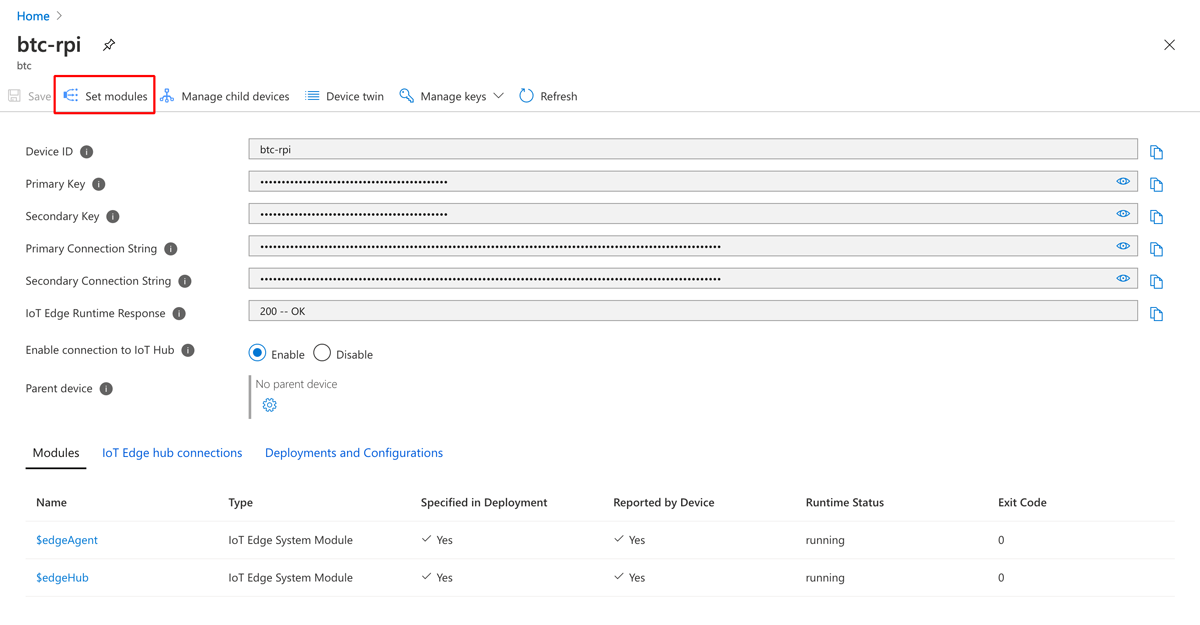Screen dimensions: 1200x625
Task: Switch to IoT Edge hub connections tab
Action: click(172, 453)
